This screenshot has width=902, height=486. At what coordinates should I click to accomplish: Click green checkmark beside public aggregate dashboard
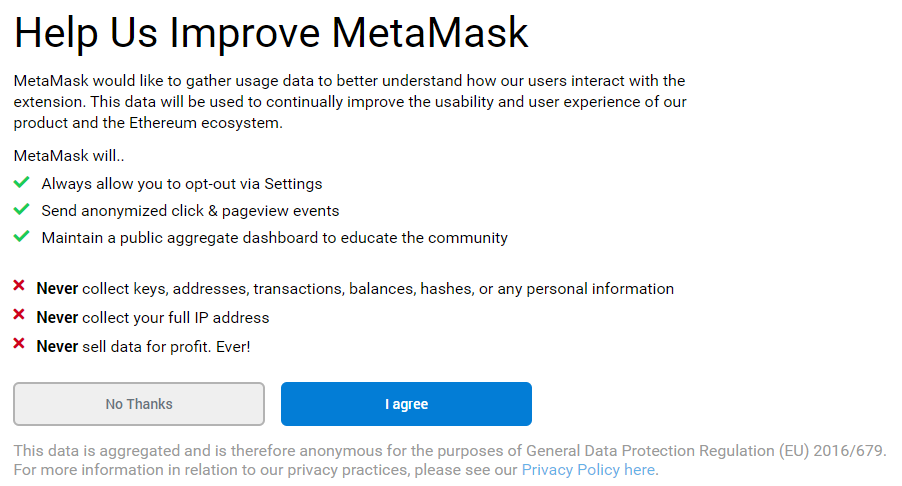click(22, 237)
